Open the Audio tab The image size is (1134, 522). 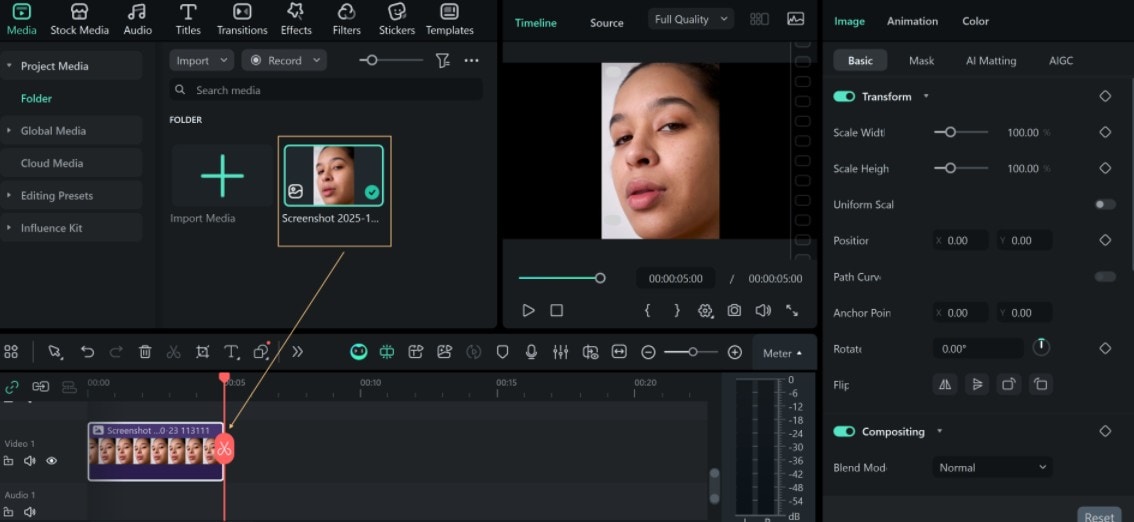click(x=137, y=20)
